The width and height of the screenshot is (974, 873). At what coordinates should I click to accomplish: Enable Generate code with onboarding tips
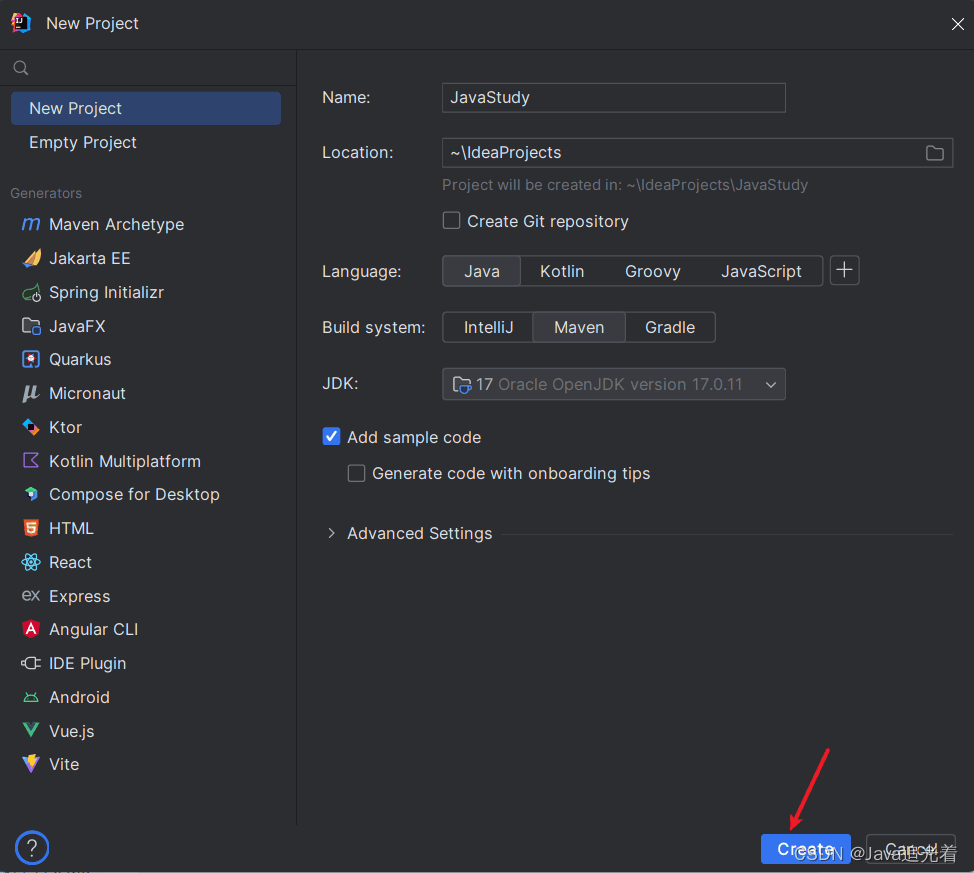coord(356,473)
